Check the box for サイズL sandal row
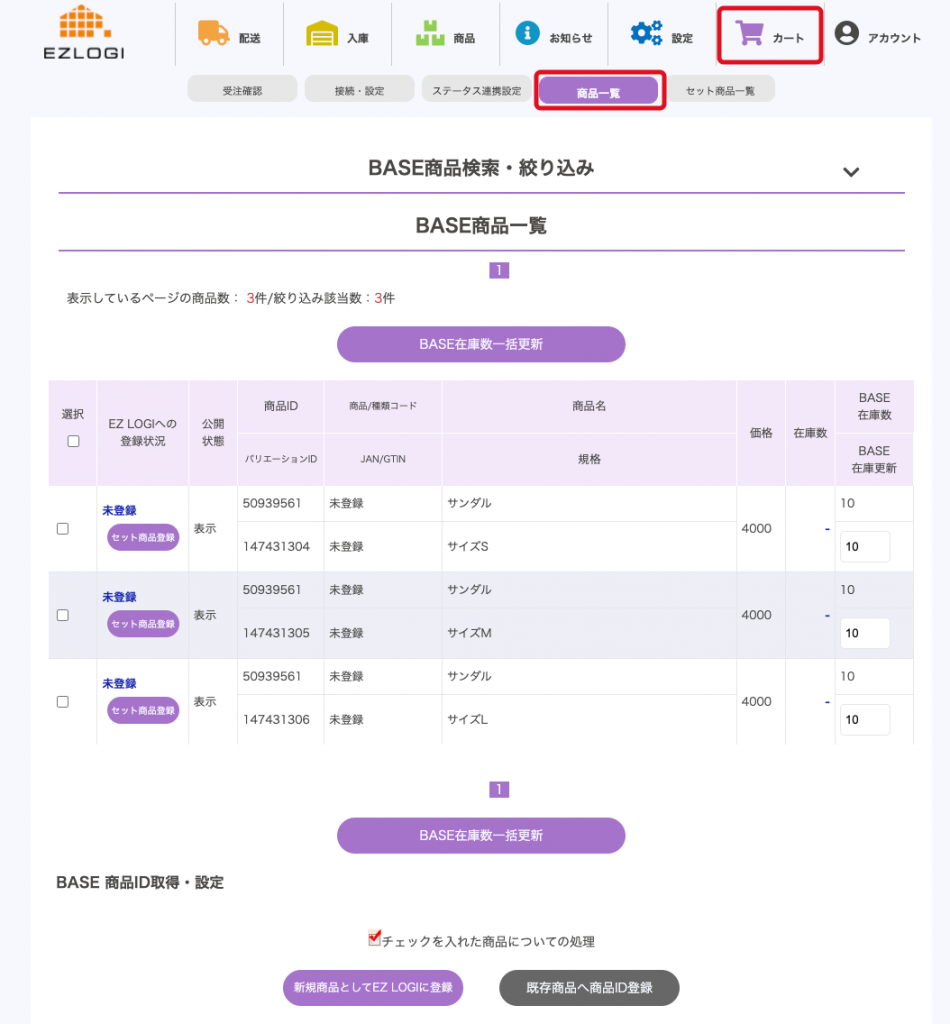950x1024 pixels. point(63,702)
